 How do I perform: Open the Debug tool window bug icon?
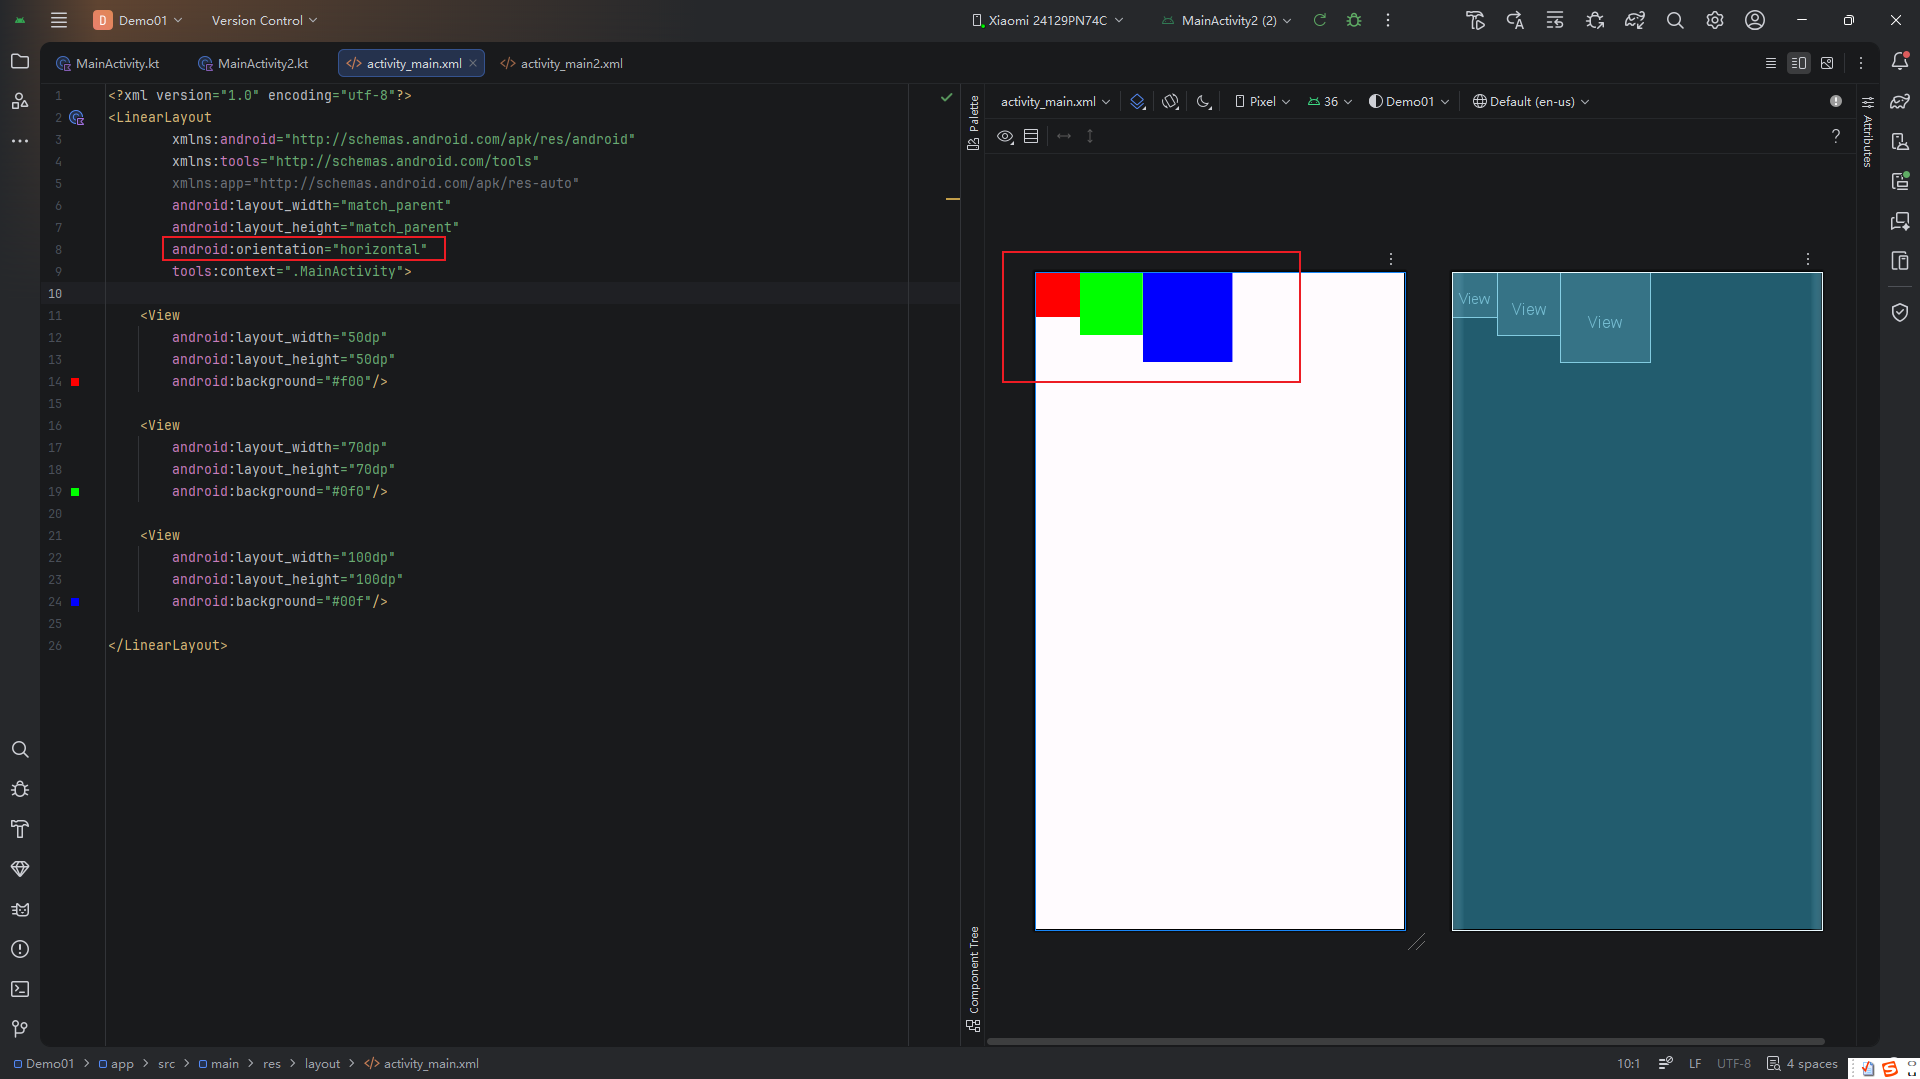tap(20, 789)
